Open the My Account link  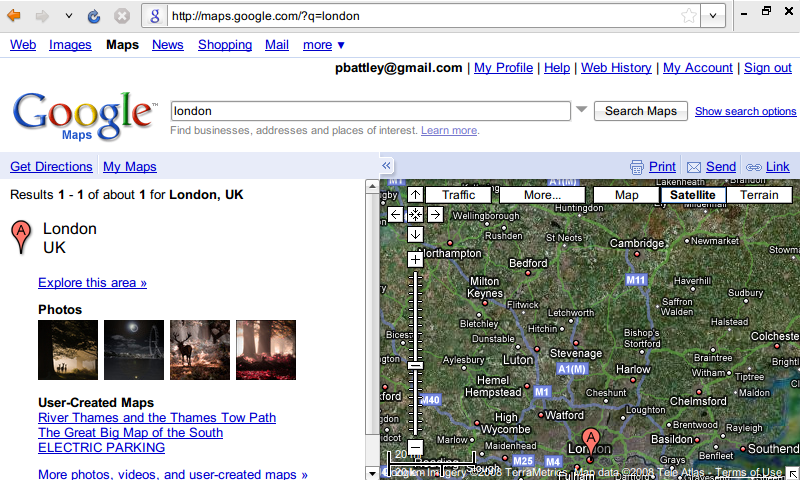(697, 68)
